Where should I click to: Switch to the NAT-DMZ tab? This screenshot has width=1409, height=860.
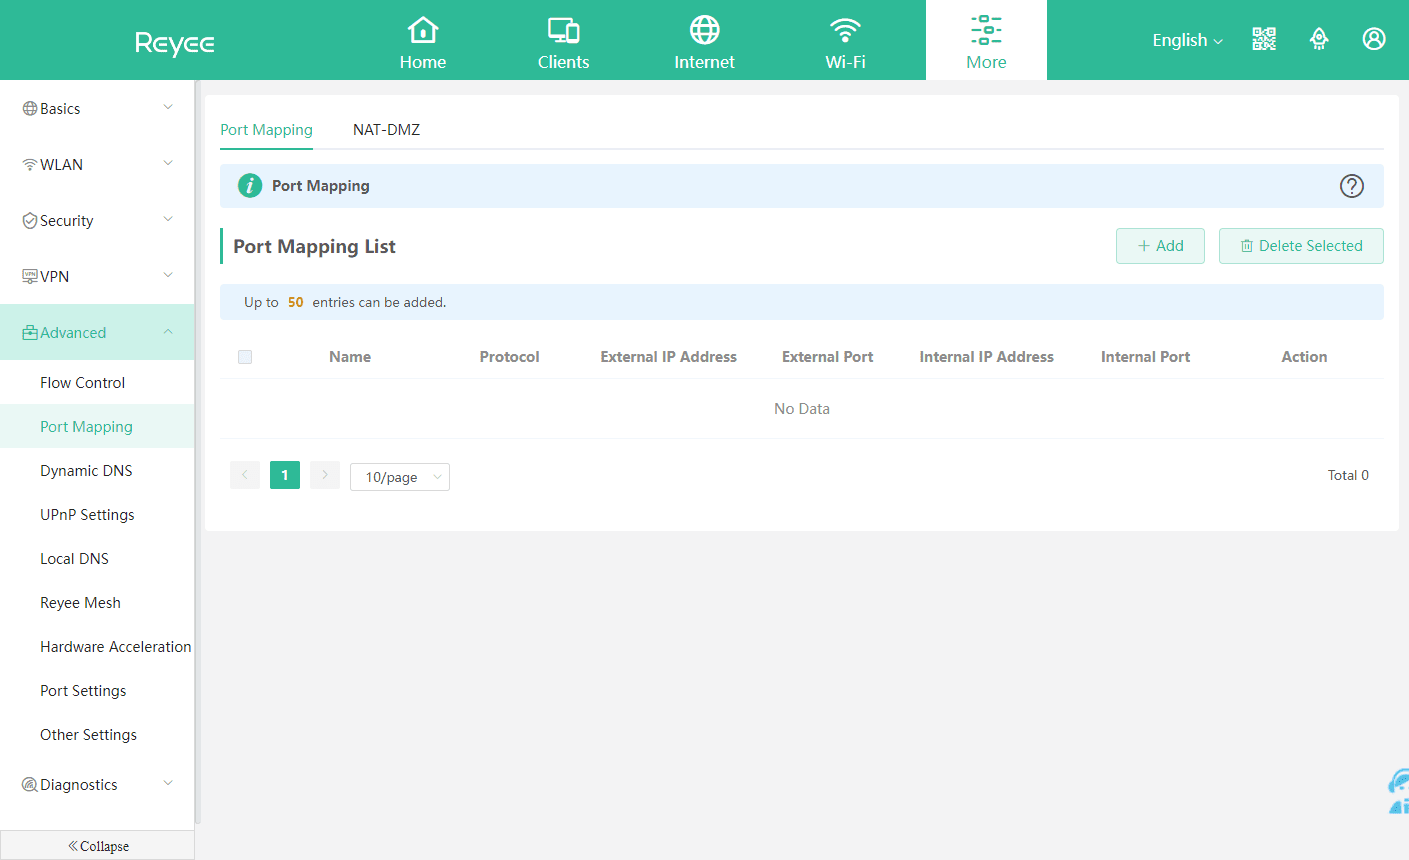pos(386,130)
